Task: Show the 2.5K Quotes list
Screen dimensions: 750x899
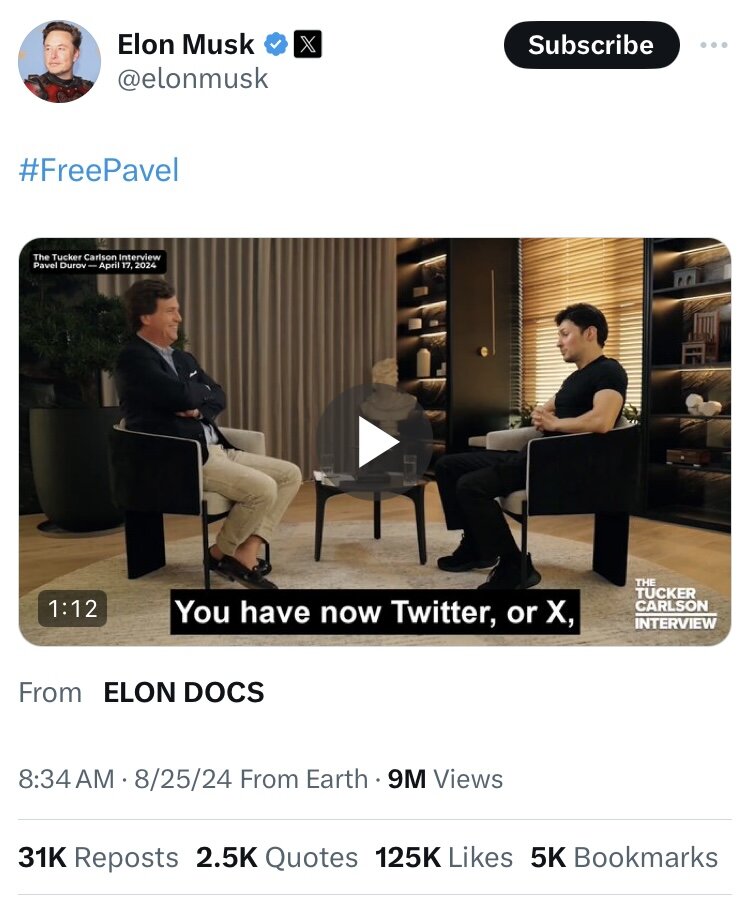Action: pos(277,857)
